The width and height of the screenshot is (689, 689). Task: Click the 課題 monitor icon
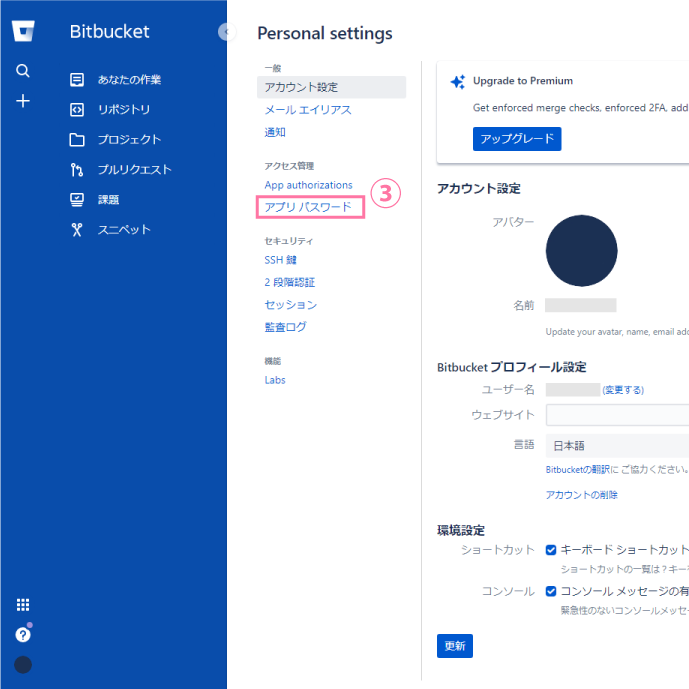[x=77, y=199]
